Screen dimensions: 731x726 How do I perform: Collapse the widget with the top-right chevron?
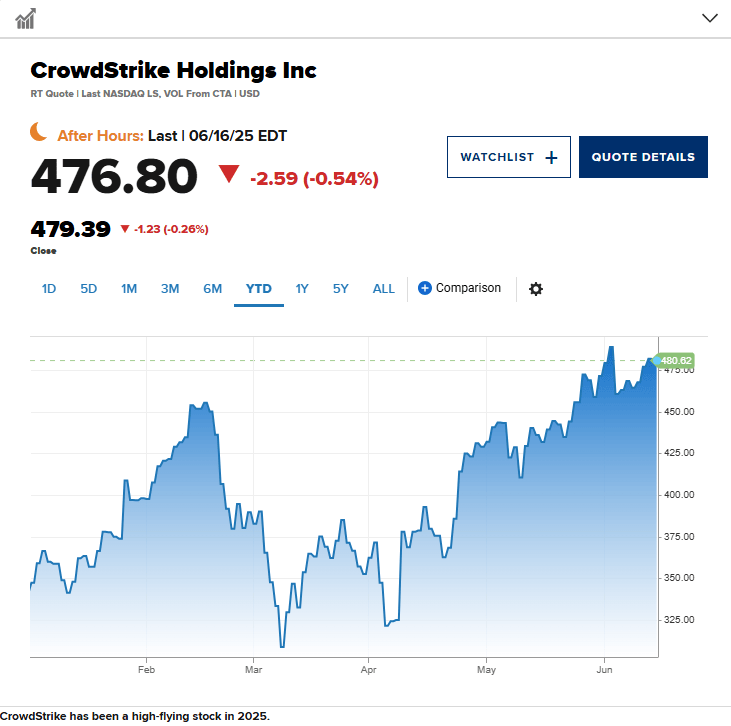(x=710, y=18)
